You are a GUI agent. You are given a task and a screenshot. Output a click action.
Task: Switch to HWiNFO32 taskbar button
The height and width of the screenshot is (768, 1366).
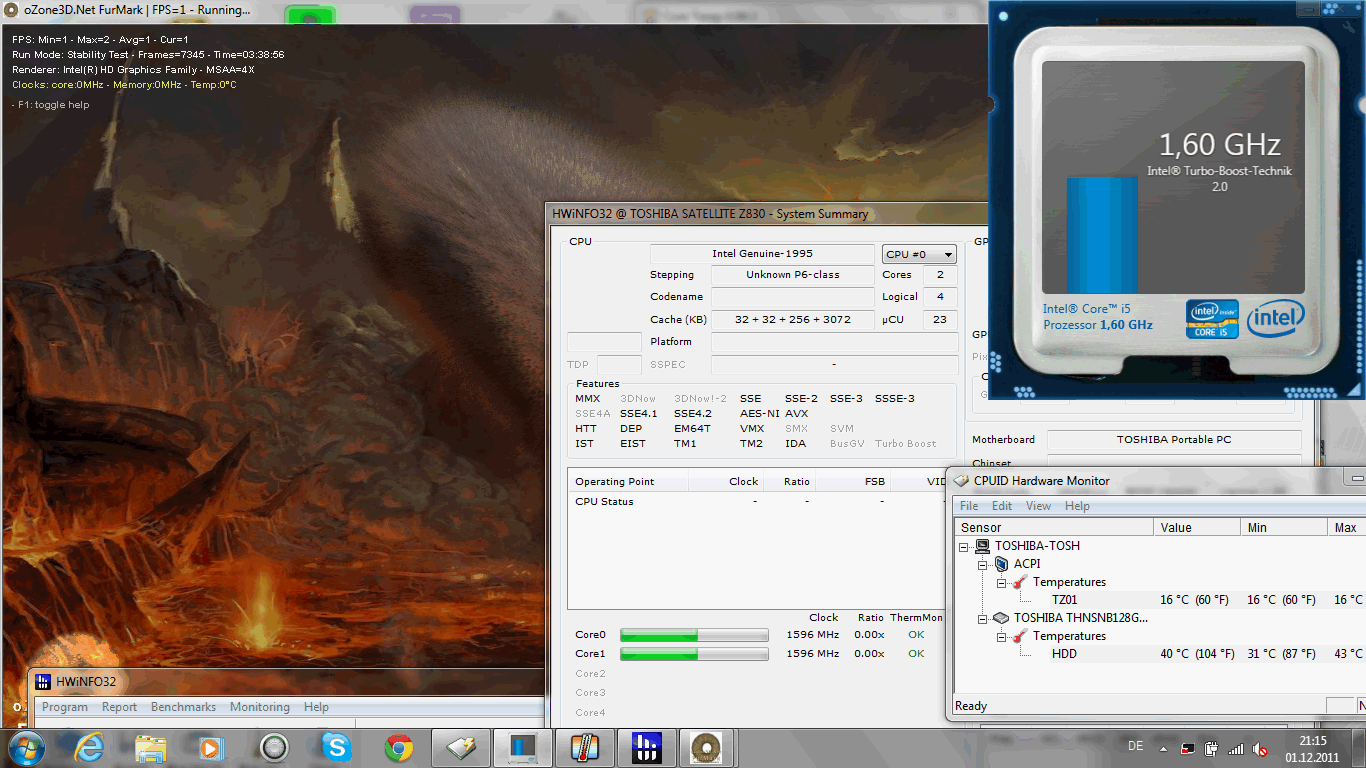point(647,748)
